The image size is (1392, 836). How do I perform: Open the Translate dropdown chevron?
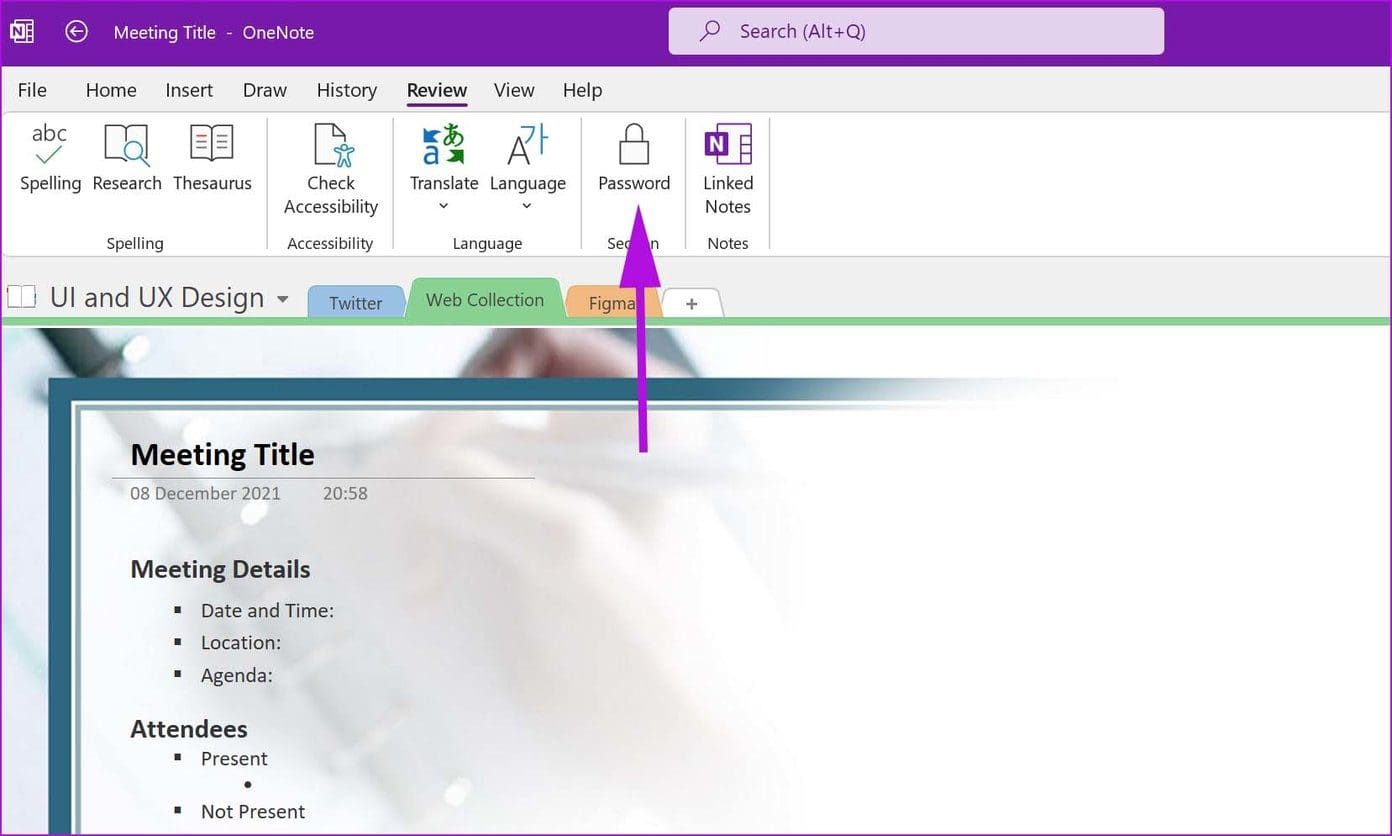(x=443, y=205)
